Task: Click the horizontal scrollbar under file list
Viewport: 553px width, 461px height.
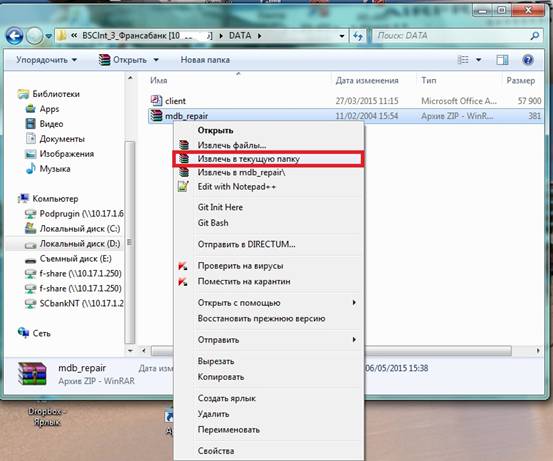Action: tap(438, 351)
